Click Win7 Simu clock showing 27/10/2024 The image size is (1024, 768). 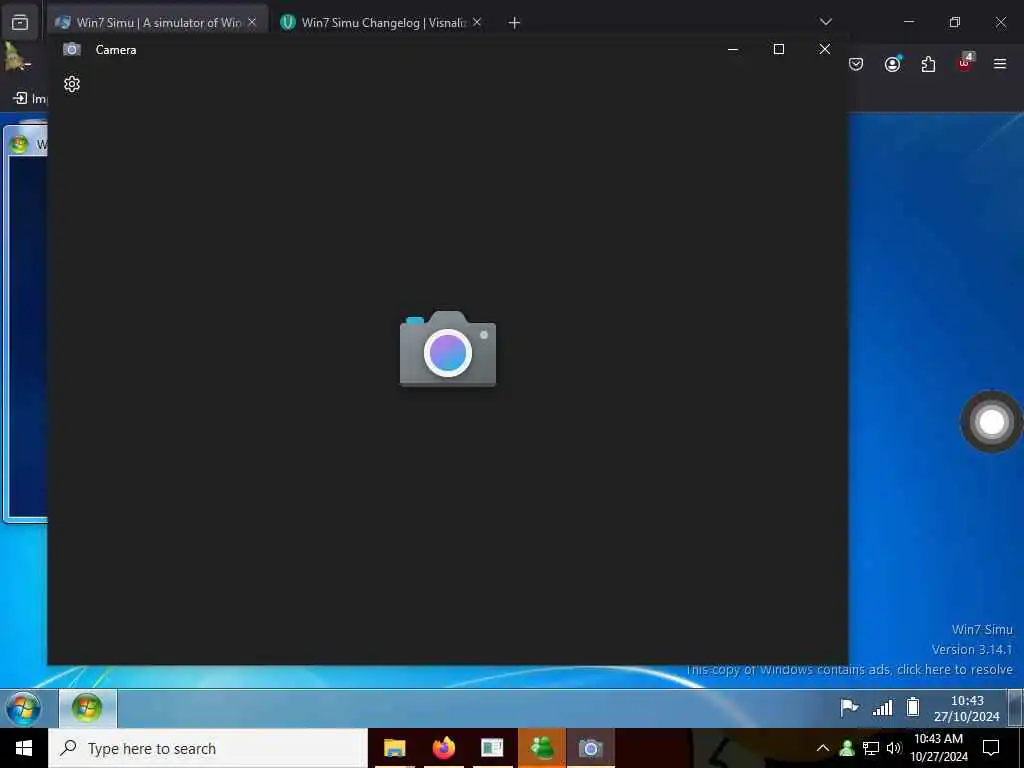pyautogui.click(x=967, y=709)
